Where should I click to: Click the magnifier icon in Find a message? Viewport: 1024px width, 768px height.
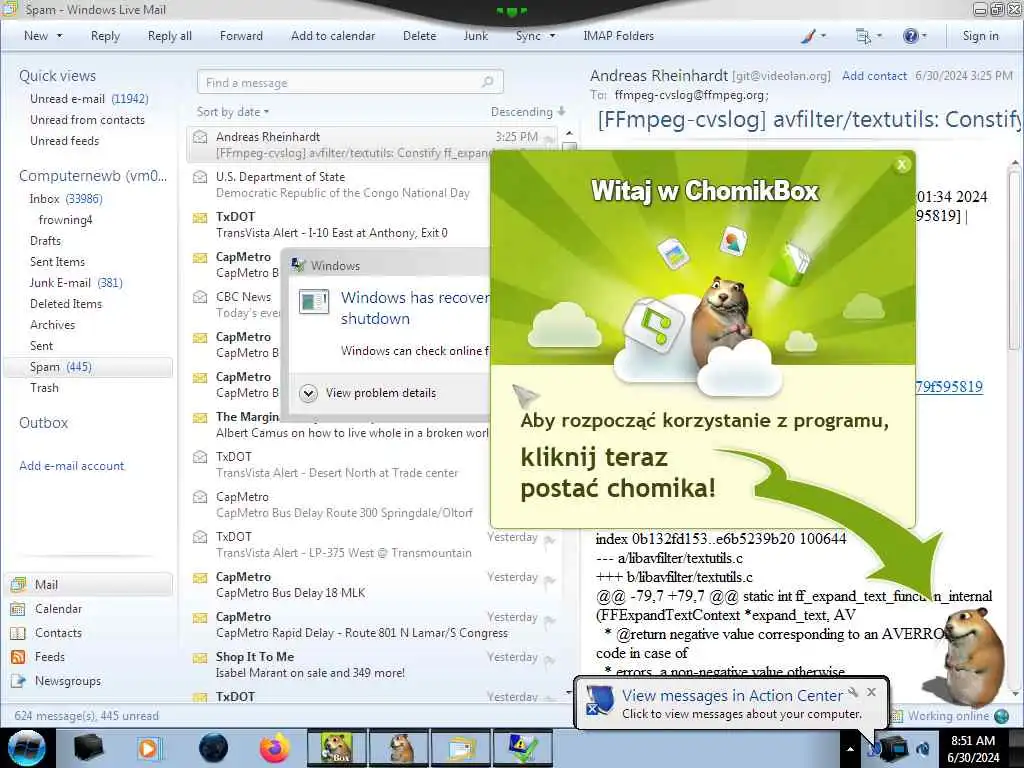(487, 82)
